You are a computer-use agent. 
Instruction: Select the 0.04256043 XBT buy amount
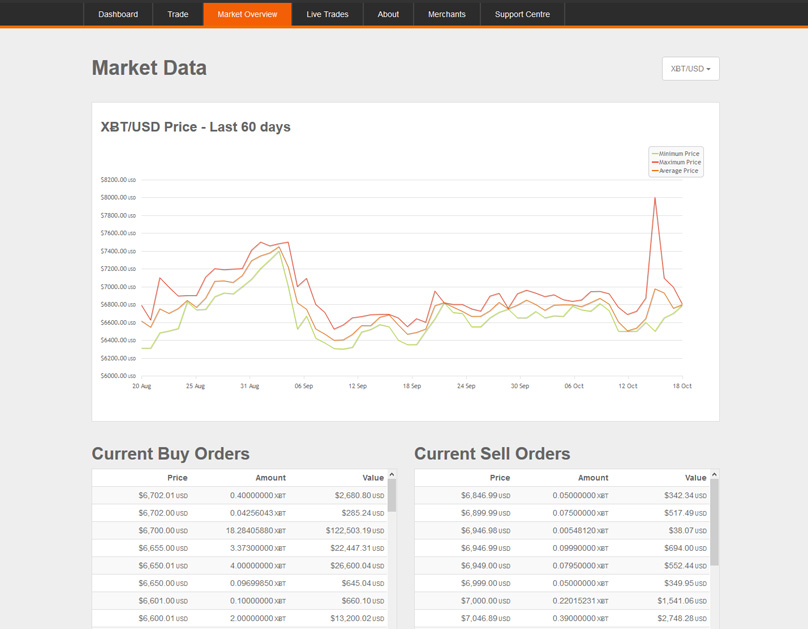(x=258, y=513)
